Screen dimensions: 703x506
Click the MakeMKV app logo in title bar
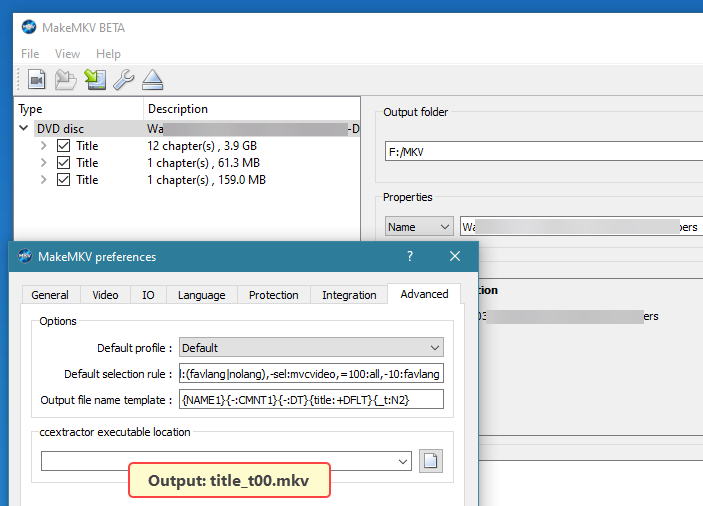29,27
